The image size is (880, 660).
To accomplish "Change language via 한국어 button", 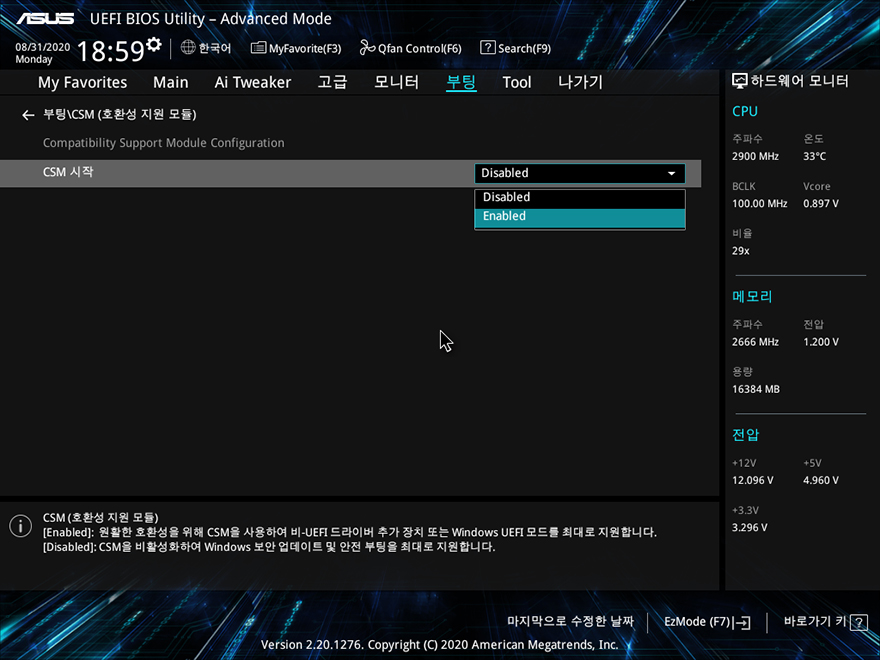I will (x=215, y=48).
